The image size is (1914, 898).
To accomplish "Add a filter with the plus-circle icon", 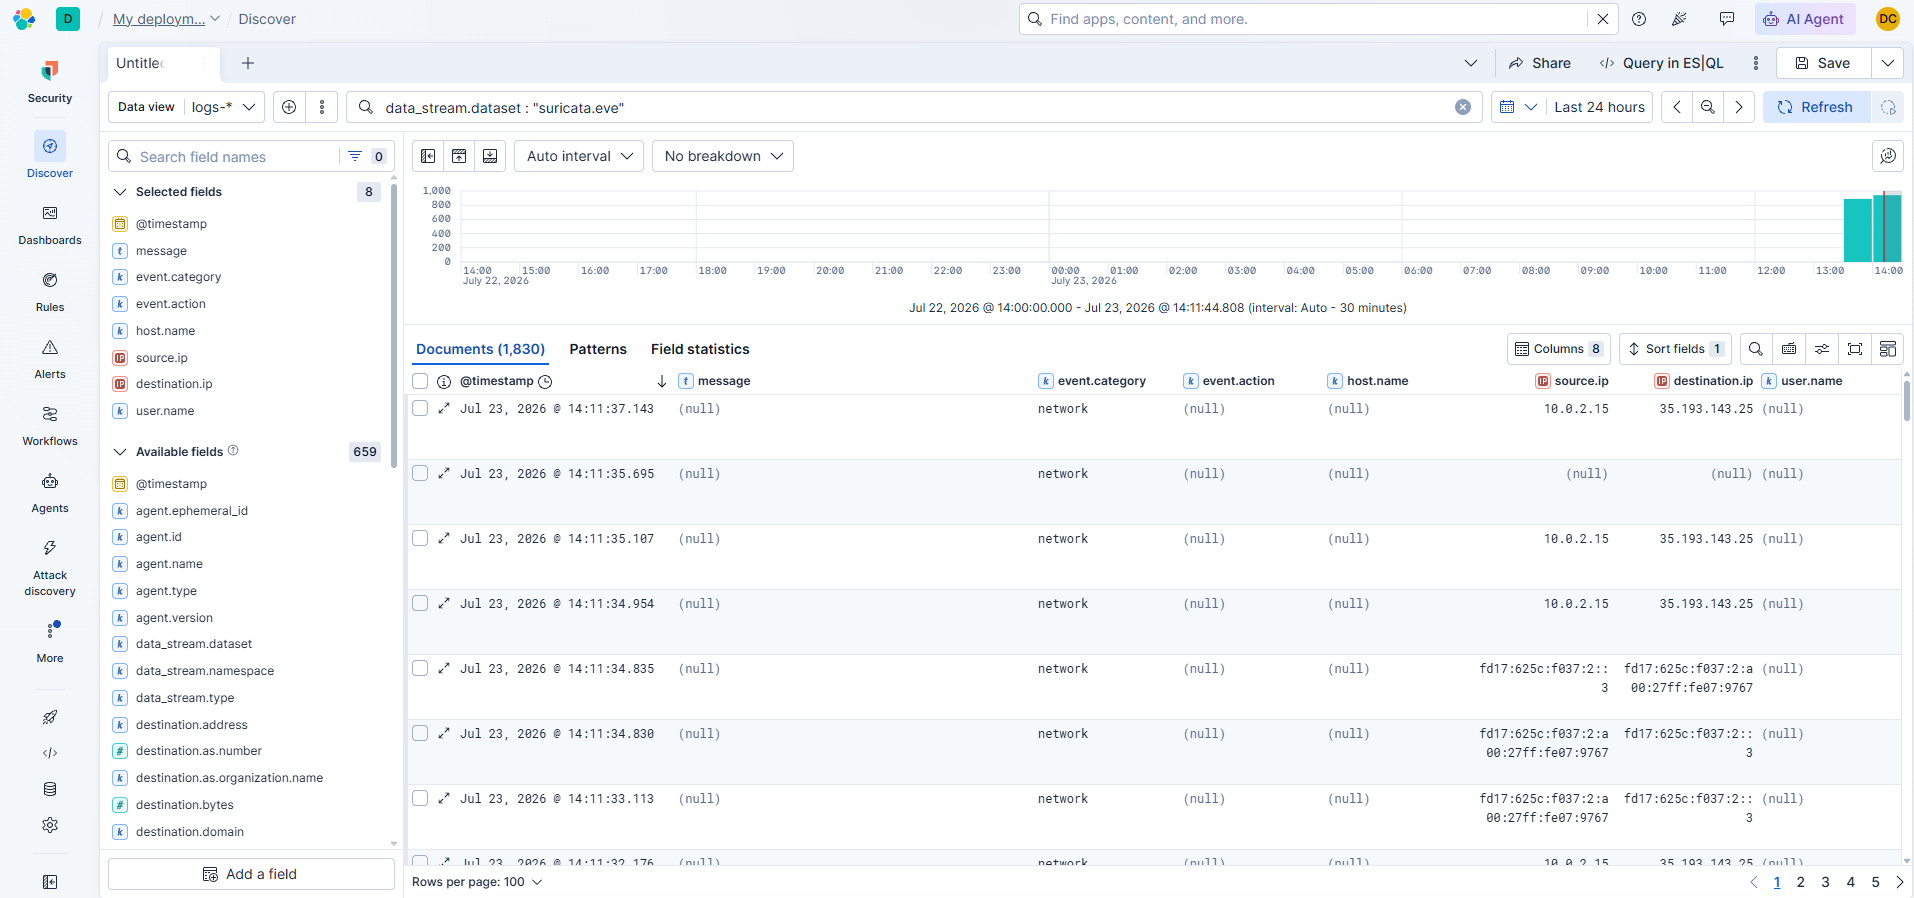I will click(x=289, y=107).
